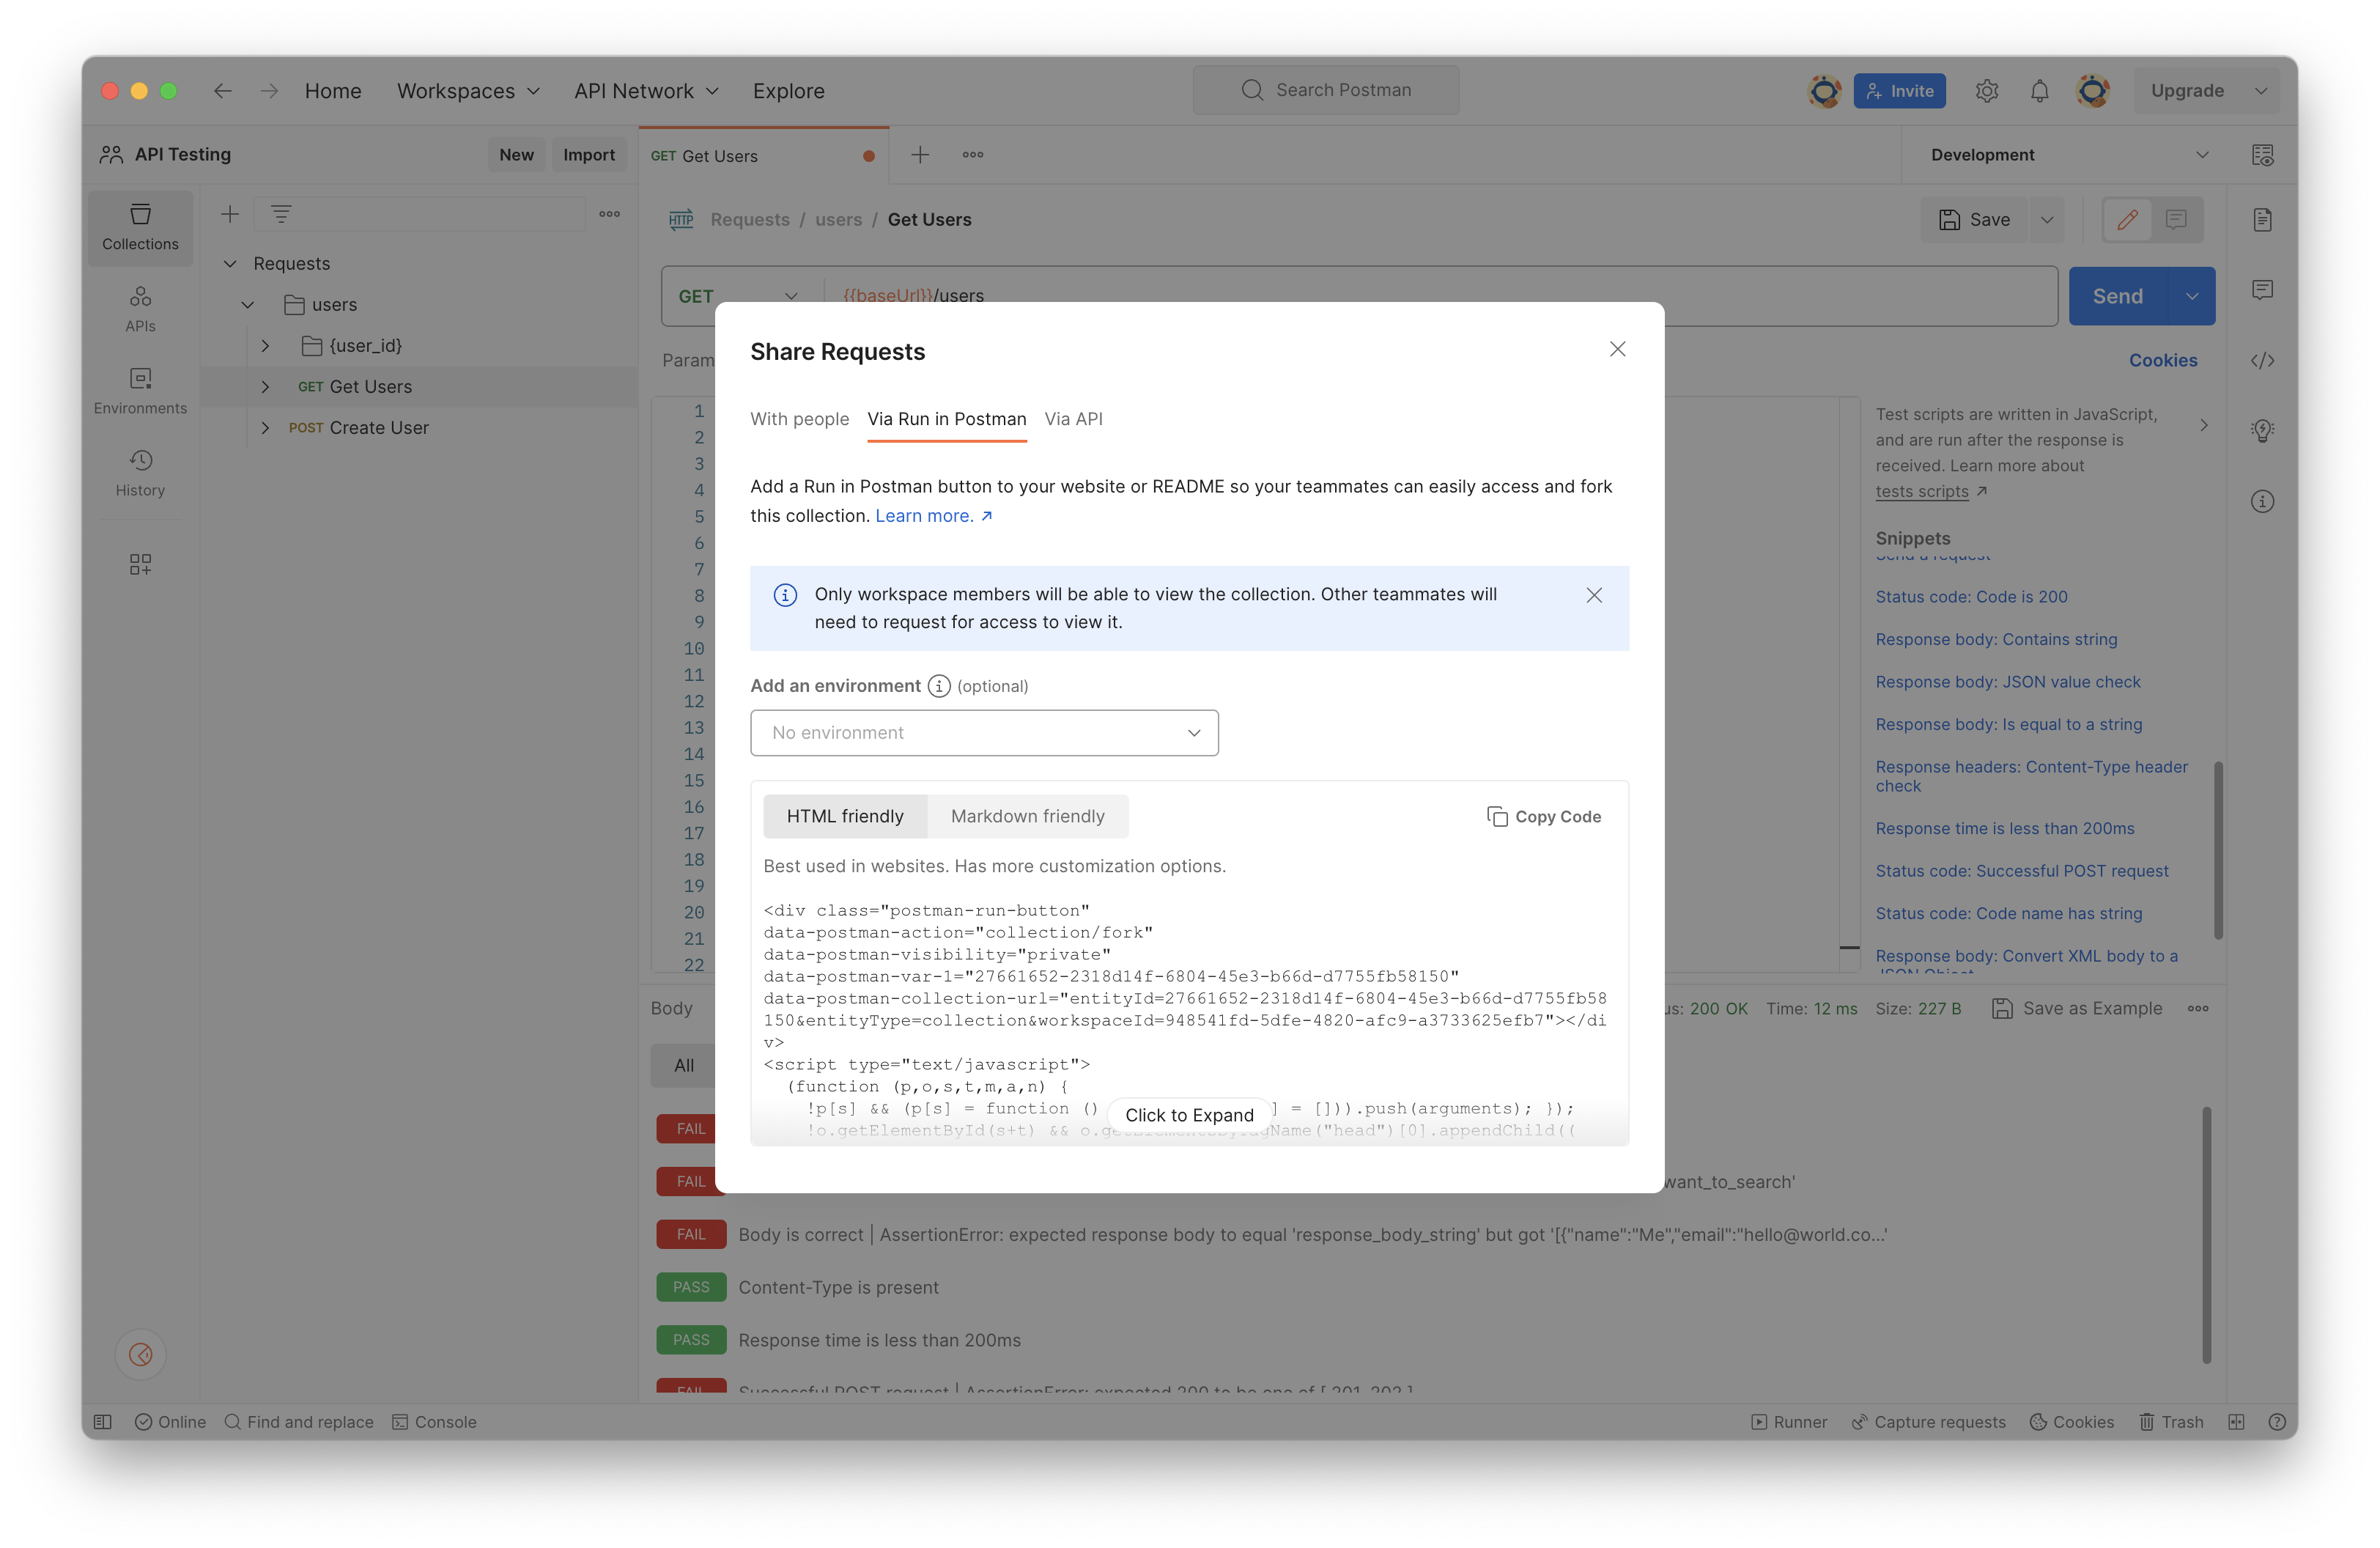
Task: Open the Runner from the status bar
Action: pos(1788,1422)
